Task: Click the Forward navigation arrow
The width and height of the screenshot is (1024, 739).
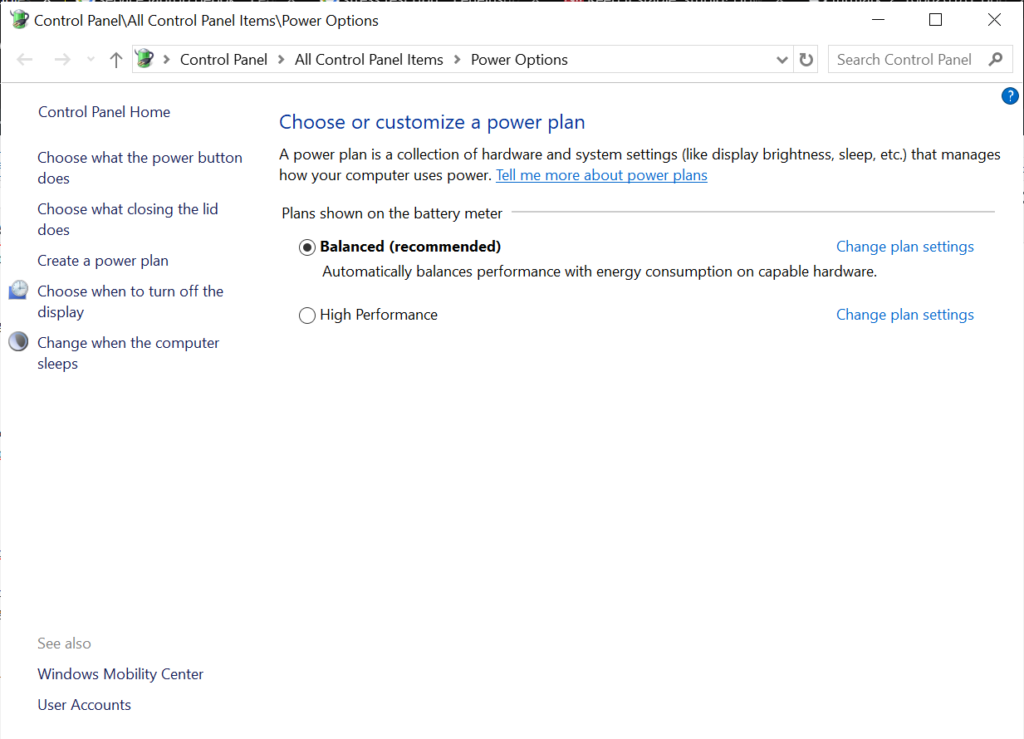Action: click(x=62, y=59)
